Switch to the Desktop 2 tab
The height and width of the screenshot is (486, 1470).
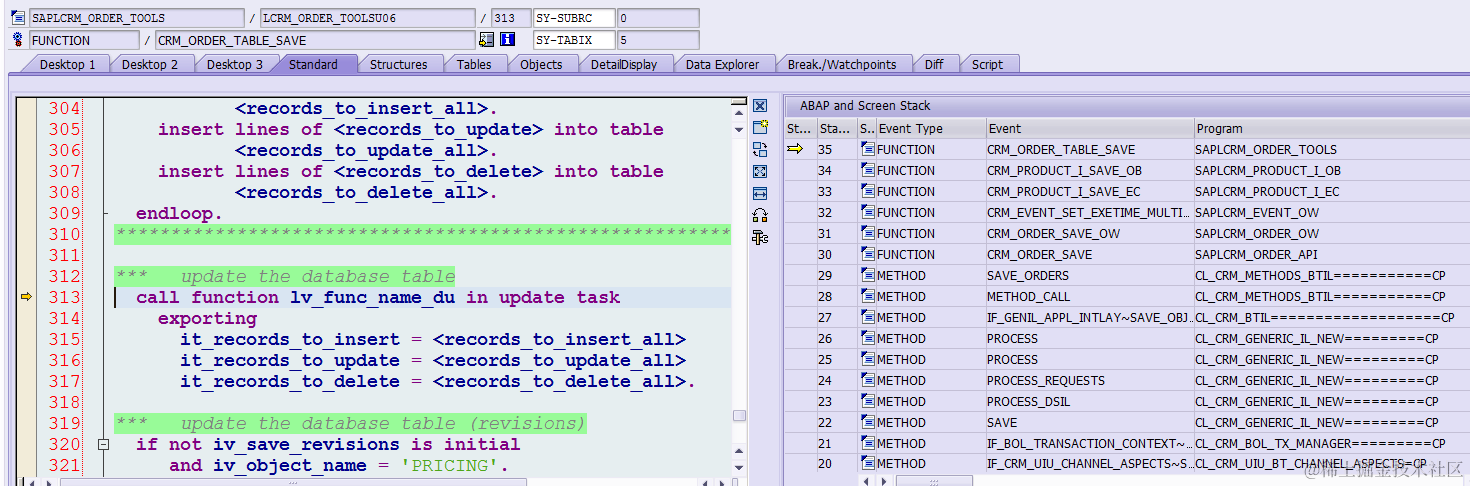click(150, 64)
